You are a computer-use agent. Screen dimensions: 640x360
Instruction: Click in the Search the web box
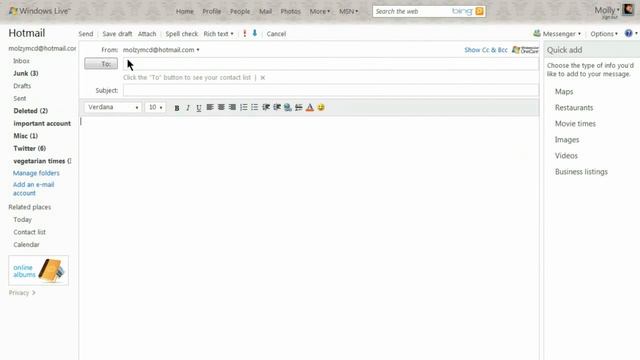pyautogui.click(x=412, y=11)
